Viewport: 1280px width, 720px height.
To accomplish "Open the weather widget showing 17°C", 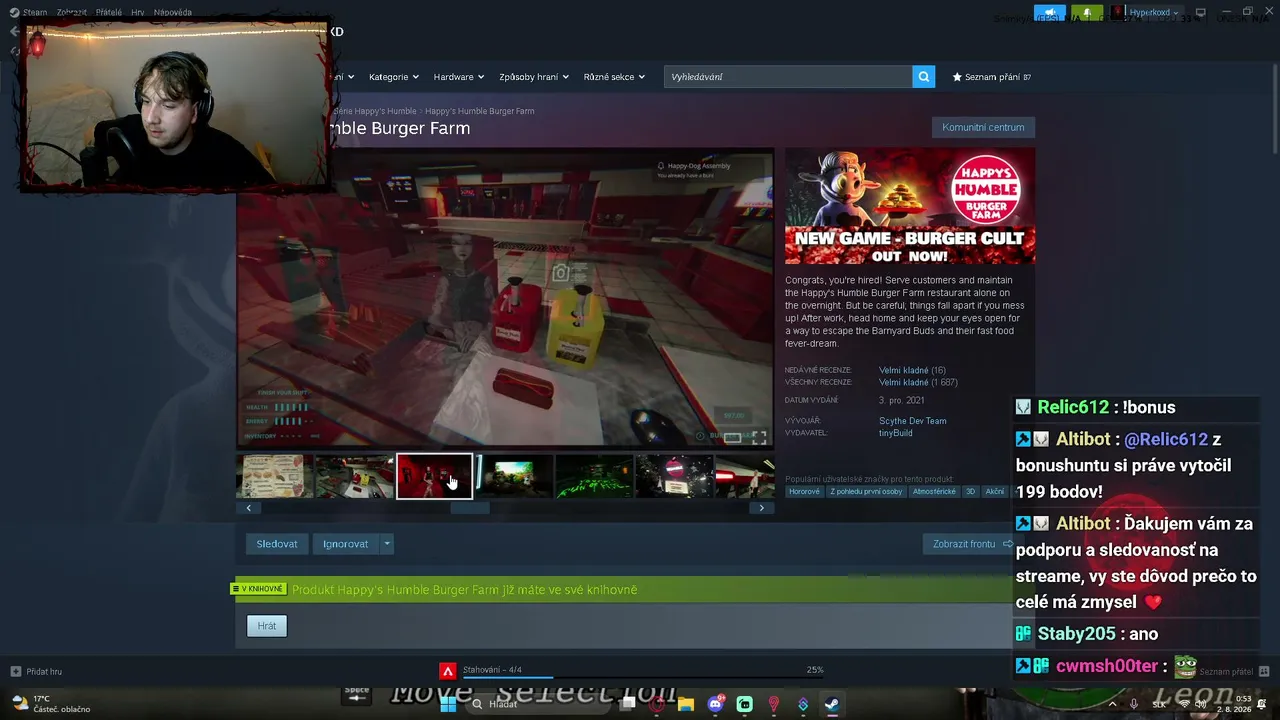I will tap(50, 704).
